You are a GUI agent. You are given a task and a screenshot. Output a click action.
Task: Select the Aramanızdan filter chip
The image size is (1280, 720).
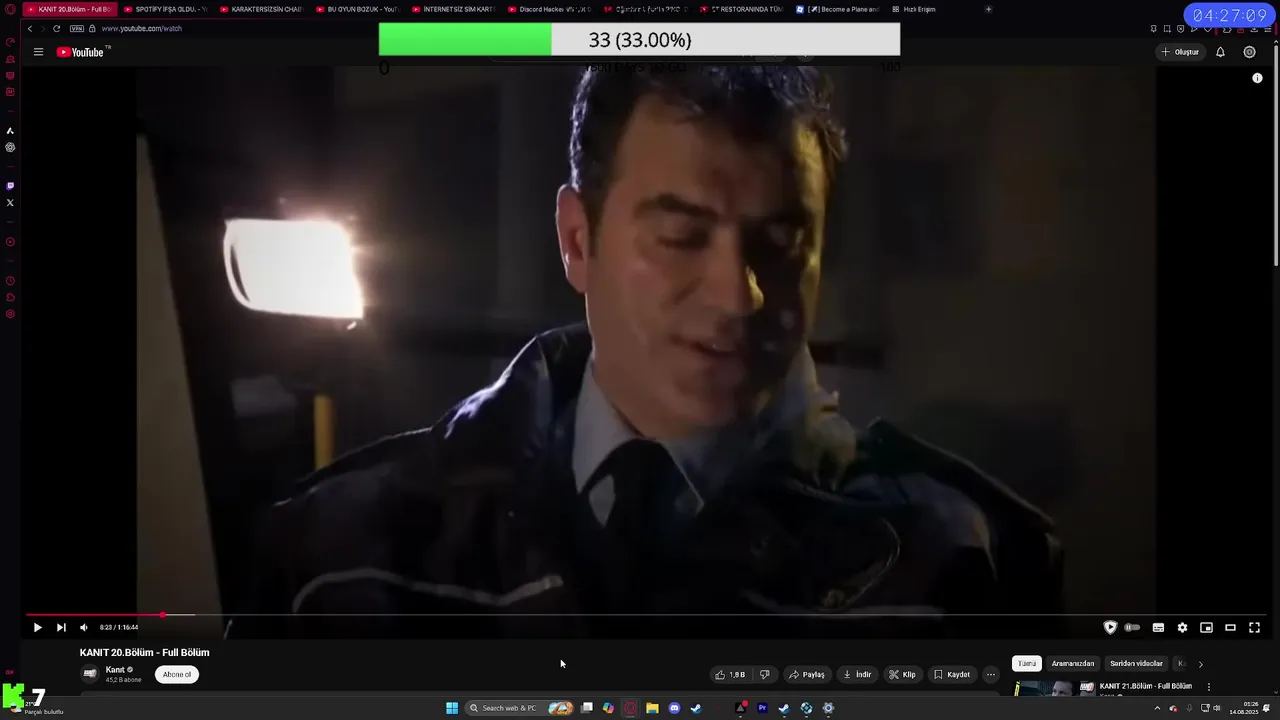tap(1073, 664)
